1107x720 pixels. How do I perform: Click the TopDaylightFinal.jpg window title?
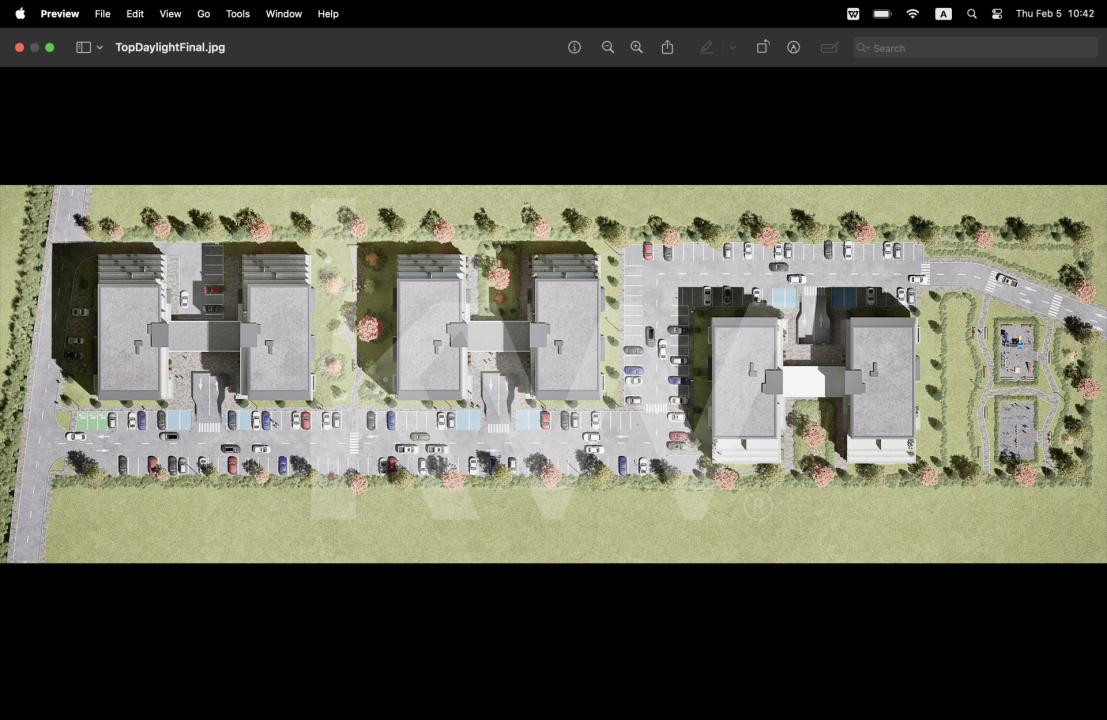170,47
